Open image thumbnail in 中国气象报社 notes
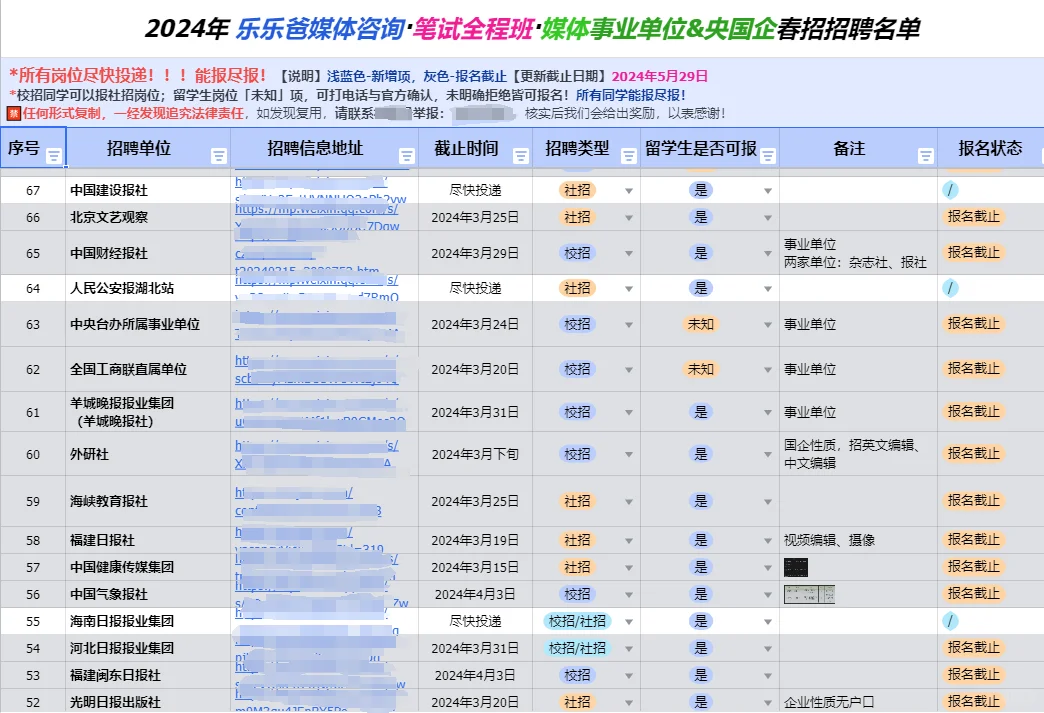Viewport: 1044px width, 713px height. point(809,594)
